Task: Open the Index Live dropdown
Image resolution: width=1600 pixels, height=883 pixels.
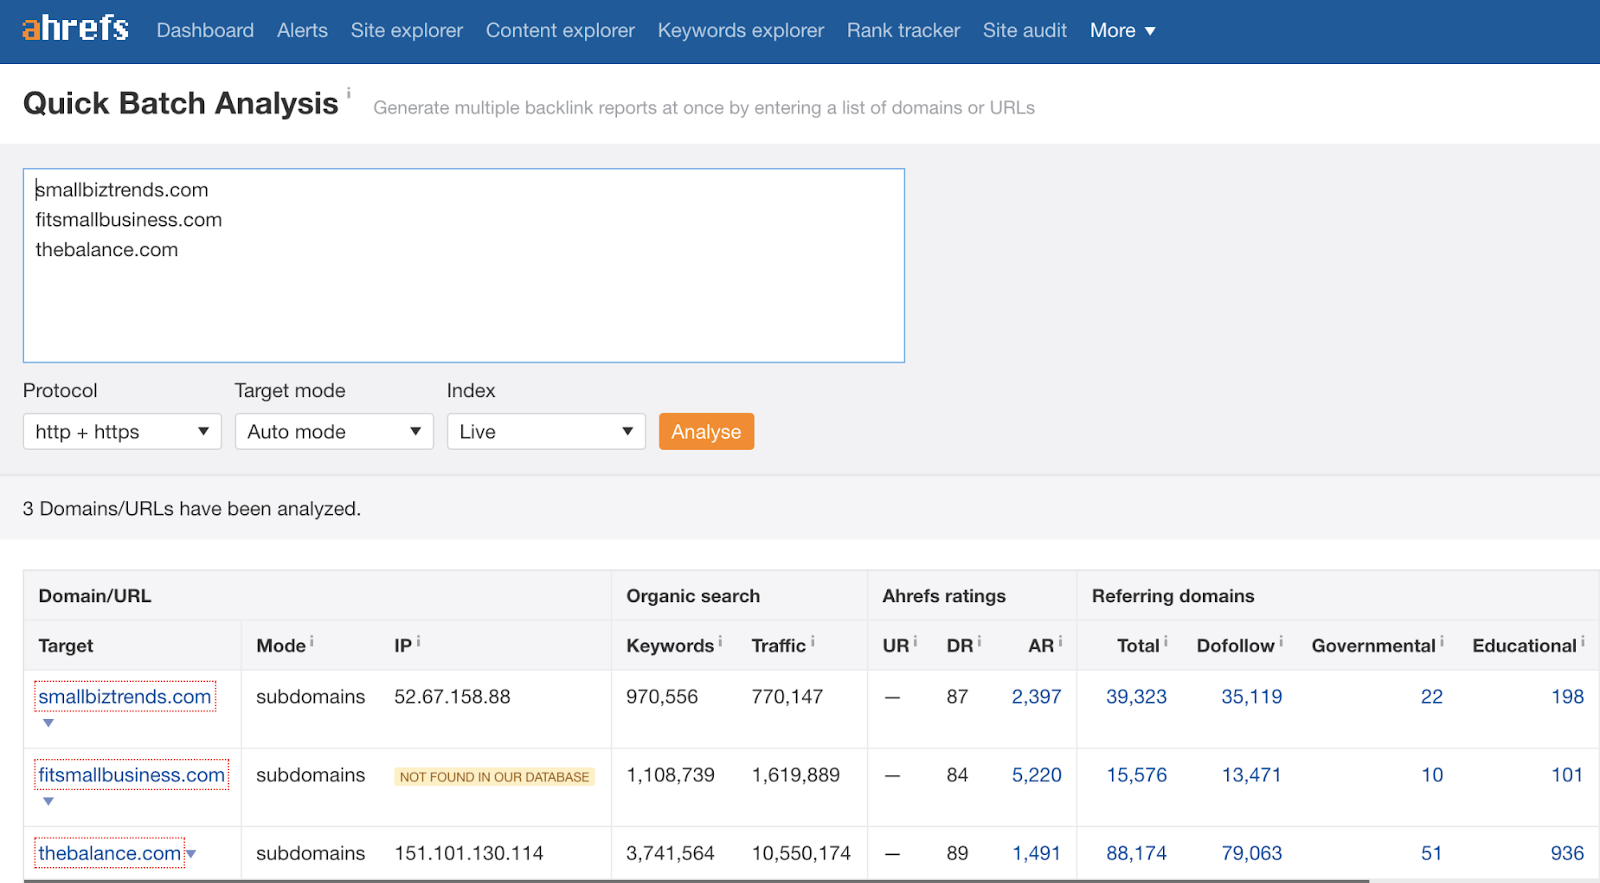Action: click(546, 432)
